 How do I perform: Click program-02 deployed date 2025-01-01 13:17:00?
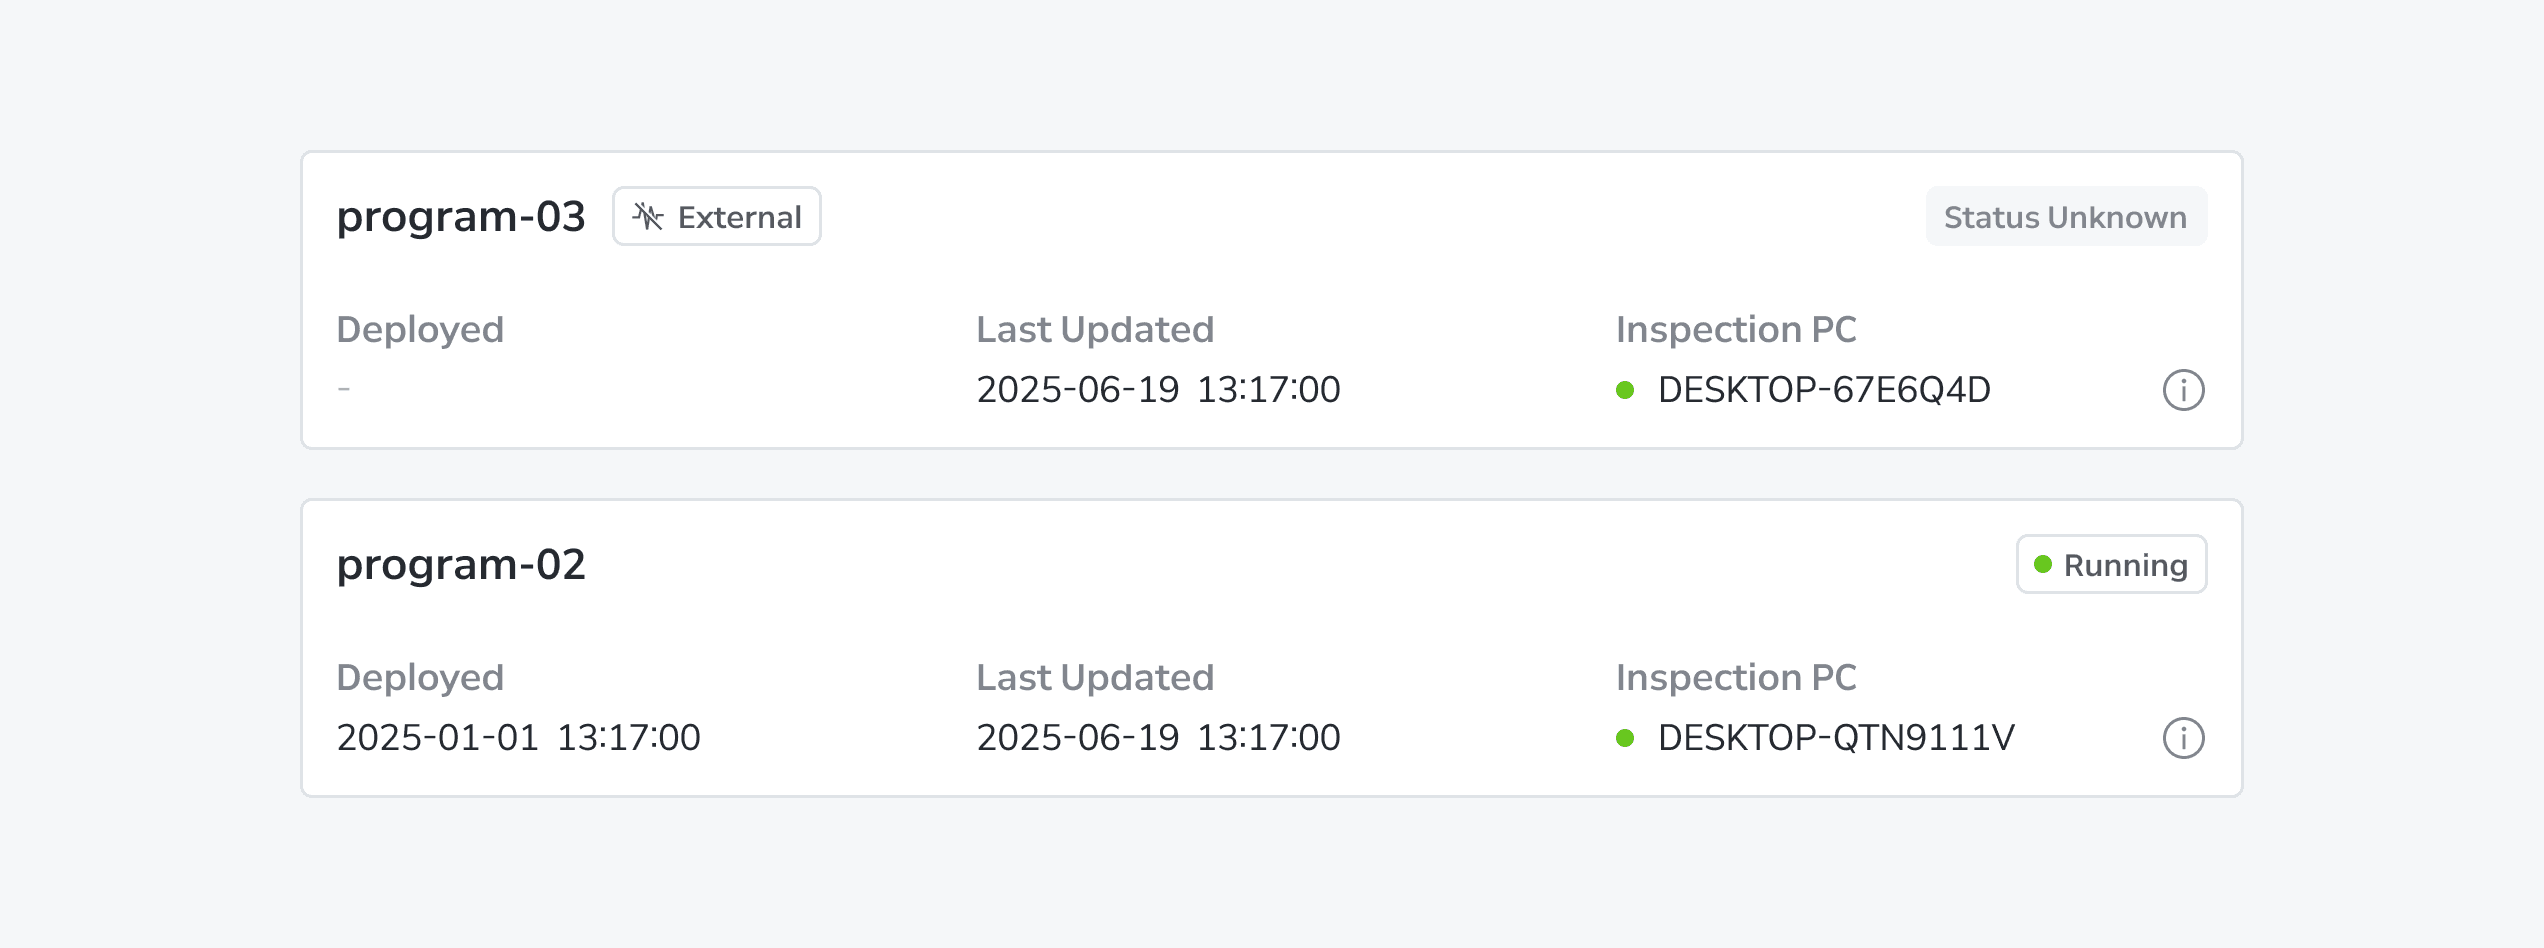[518, 738]
